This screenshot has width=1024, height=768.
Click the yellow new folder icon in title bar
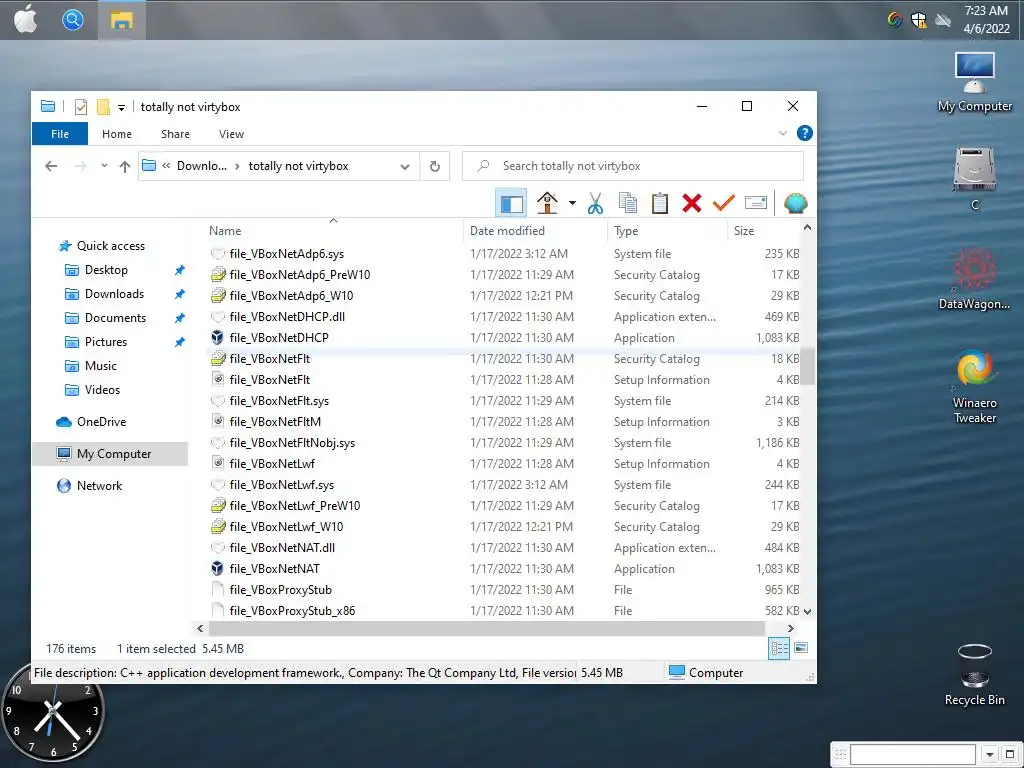[103, 106]
